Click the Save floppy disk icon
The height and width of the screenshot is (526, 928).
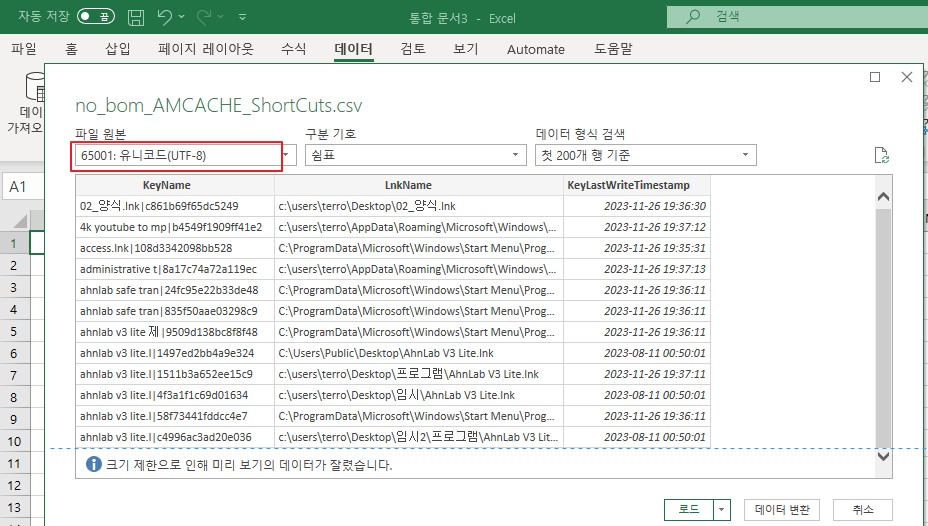(x=136, y=17)
